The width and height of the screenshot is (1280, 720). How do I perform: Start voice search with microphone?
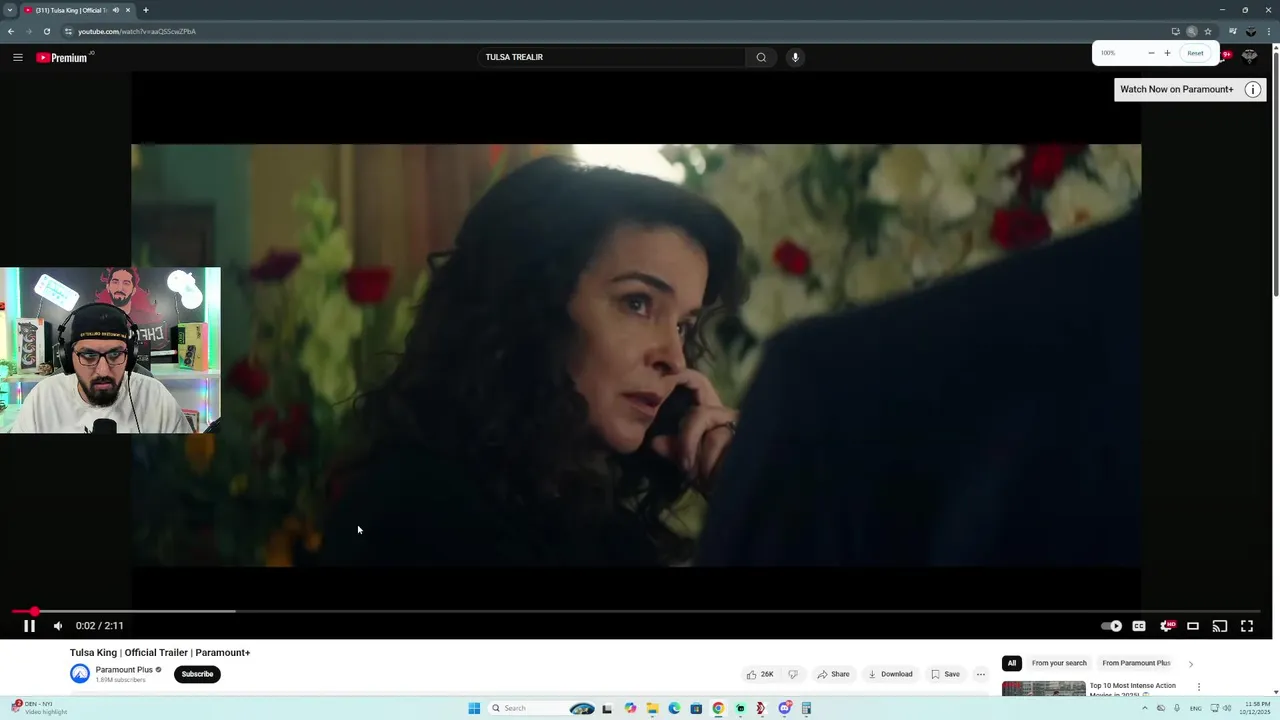point(795,57)
